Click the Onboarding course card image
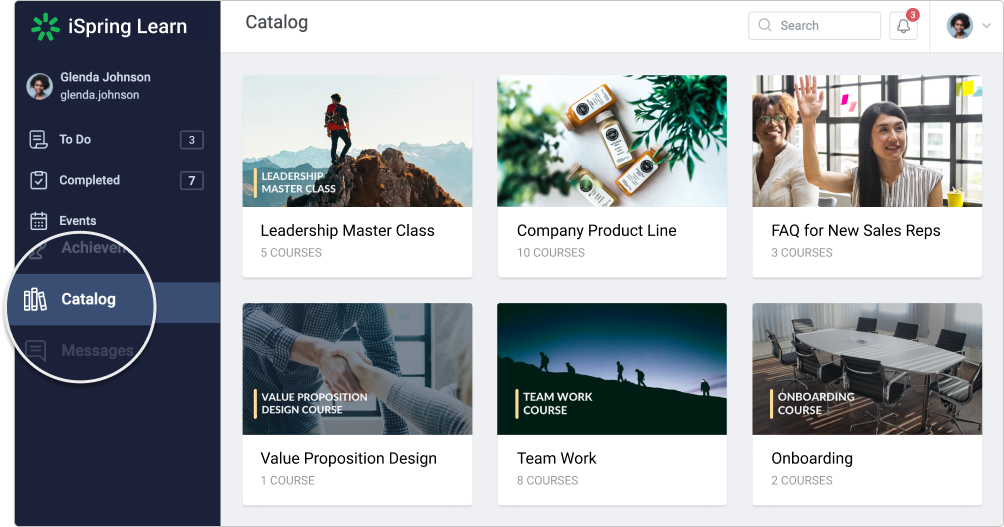Viewport: 1004px width, 527px height. [866, 369]
